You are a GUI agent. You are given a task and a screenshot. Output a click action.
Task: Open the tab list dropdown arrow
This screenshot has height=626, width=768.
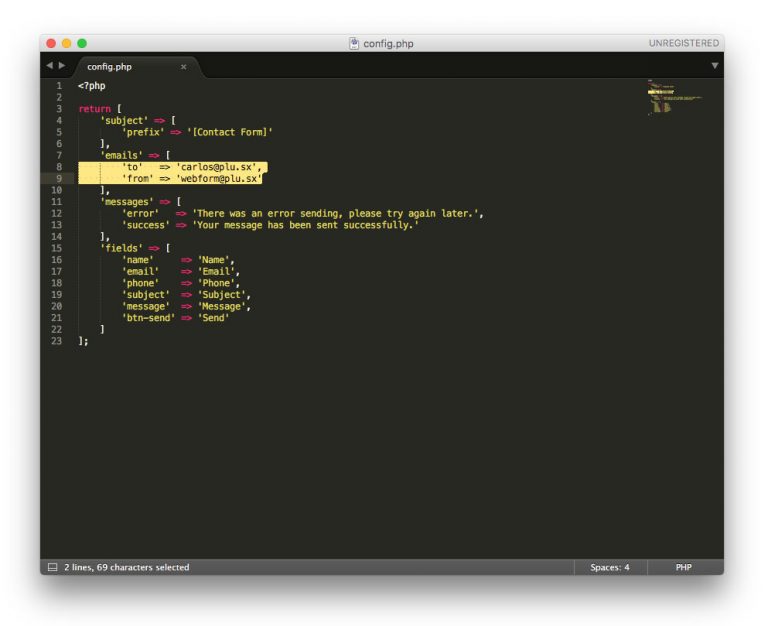[714, 66]
